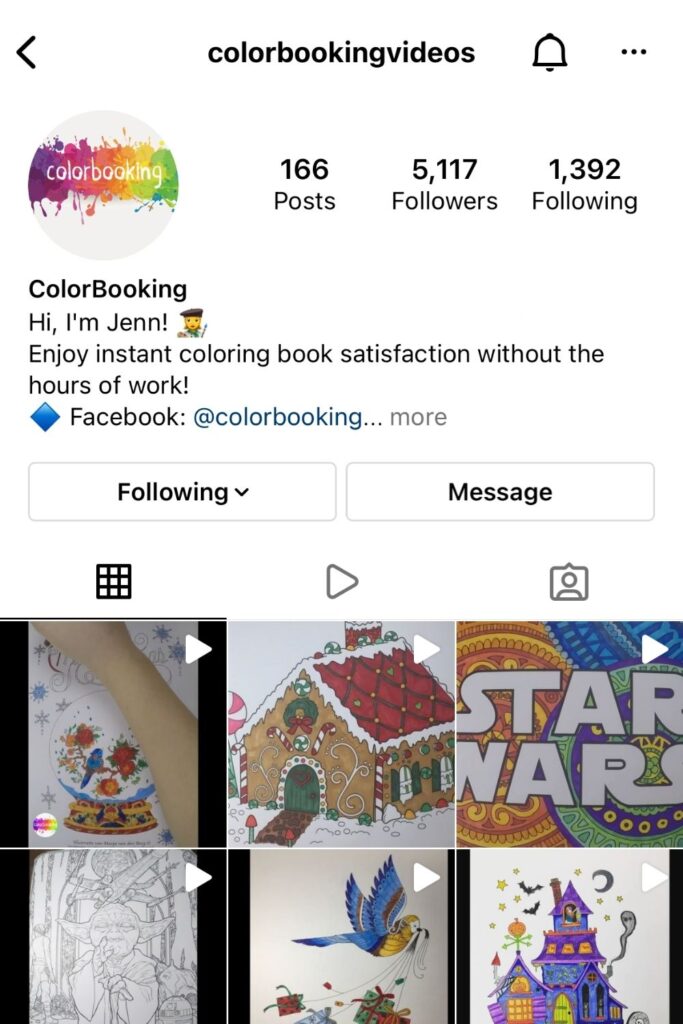View the 1,392 Following list
Viewport: 683px width, 1024px height.
point(584,184)
